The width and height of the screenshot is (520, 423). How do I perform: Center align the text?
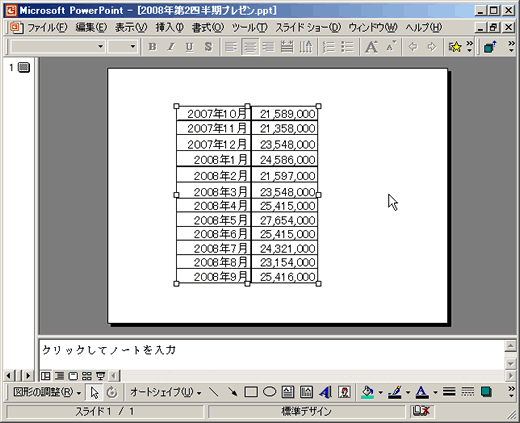(250, 47)
